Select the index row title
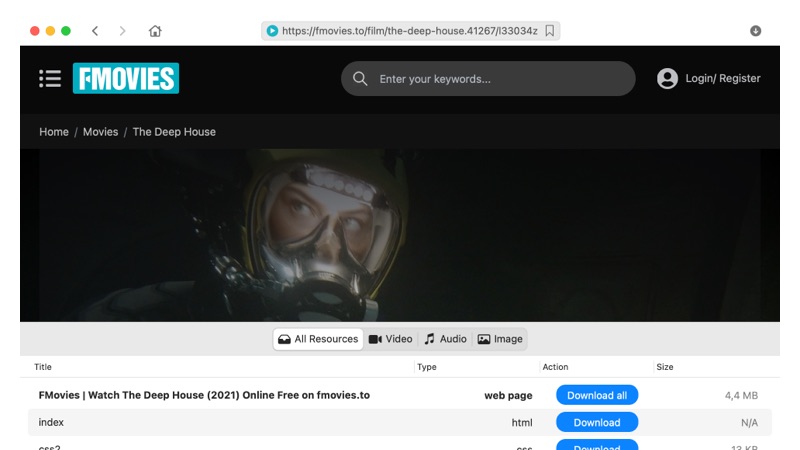800x450 pixels. pos(51,422)
